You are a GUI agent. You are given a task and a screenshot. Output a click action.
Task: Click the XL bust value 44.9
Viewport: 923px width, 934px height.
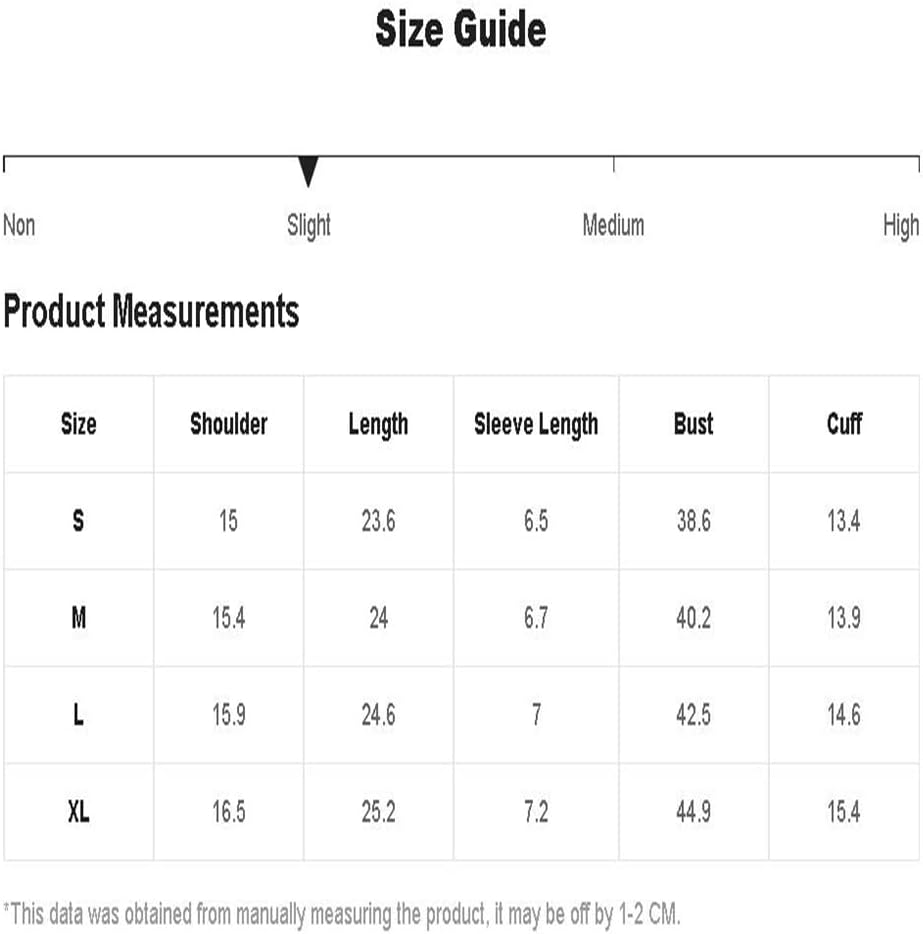[x=693, y=811]
